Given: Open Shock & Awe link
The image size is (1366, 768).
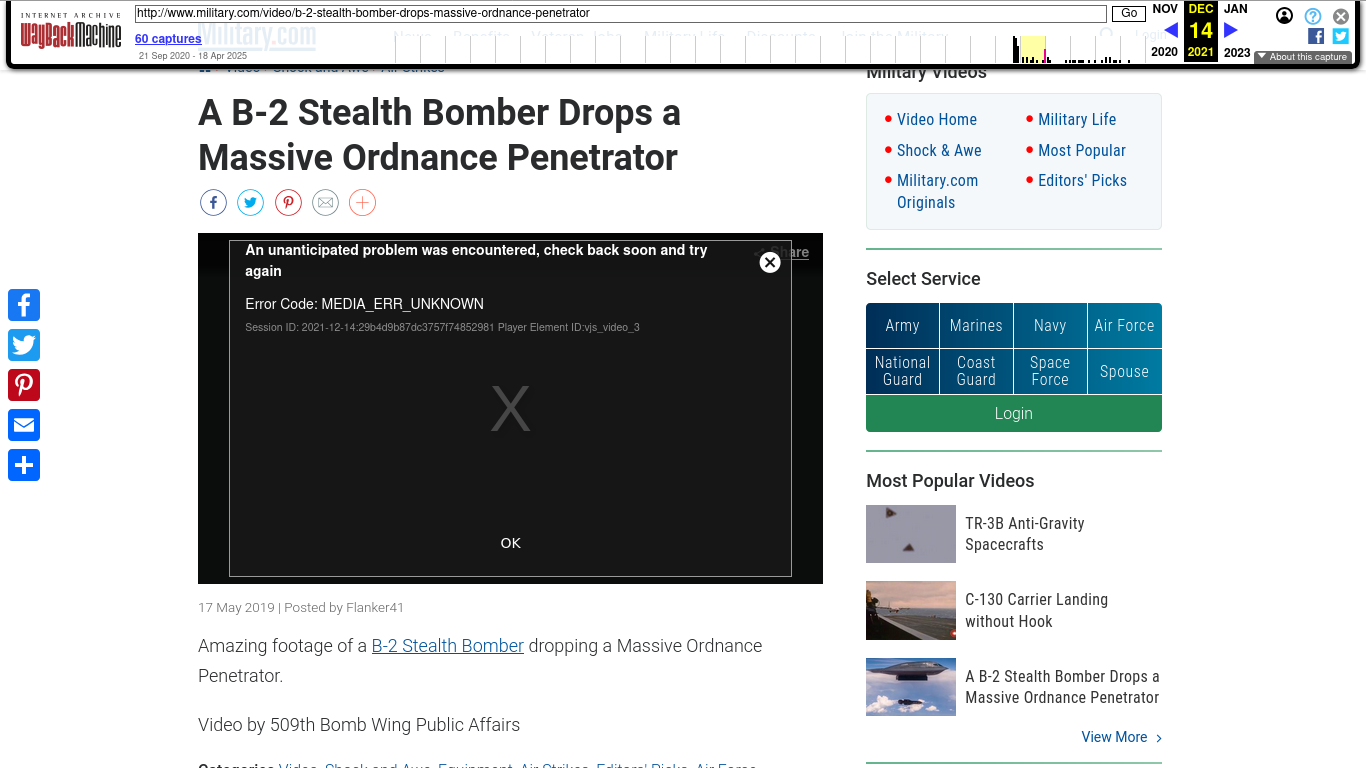Looking at the screenshot, I should pos(939,150).
